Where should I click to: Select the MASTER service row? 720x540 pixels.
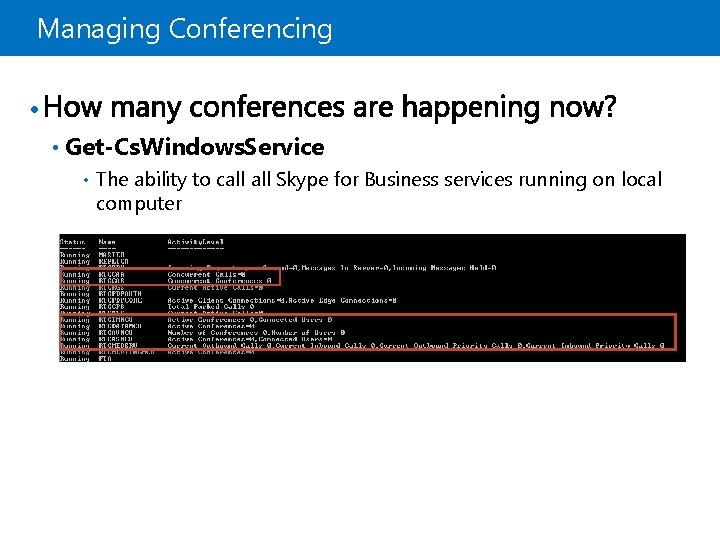click(x=112, y=254)
